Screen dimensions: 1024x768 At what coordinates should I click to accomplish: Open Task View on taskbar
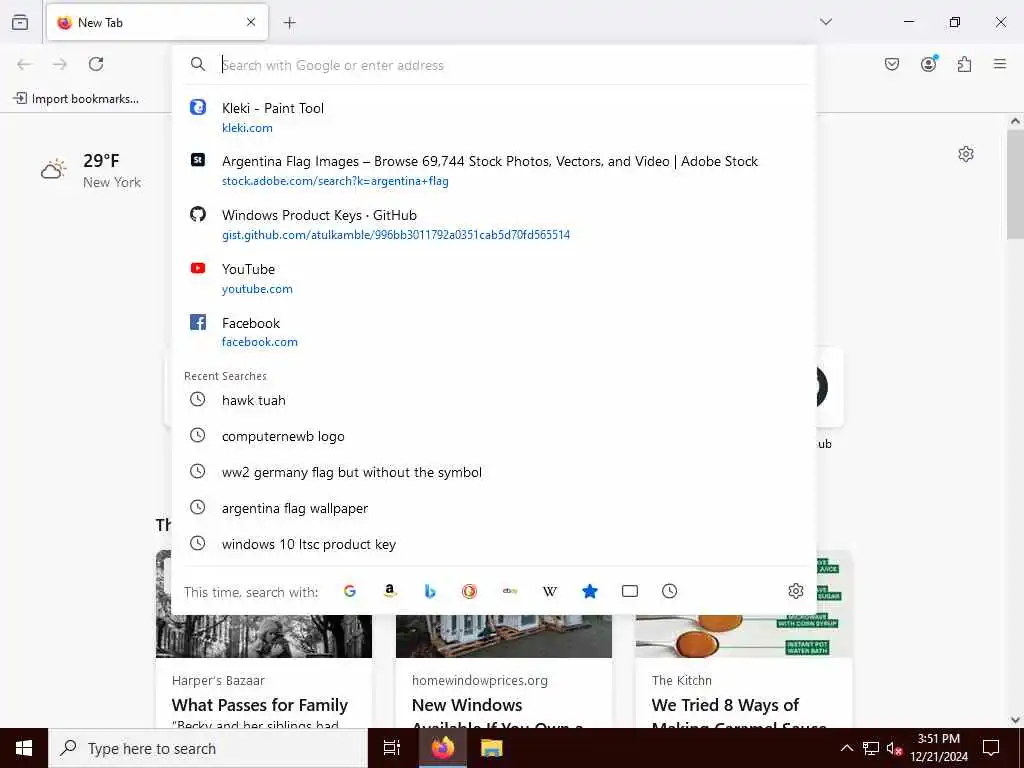pos(392,748)
